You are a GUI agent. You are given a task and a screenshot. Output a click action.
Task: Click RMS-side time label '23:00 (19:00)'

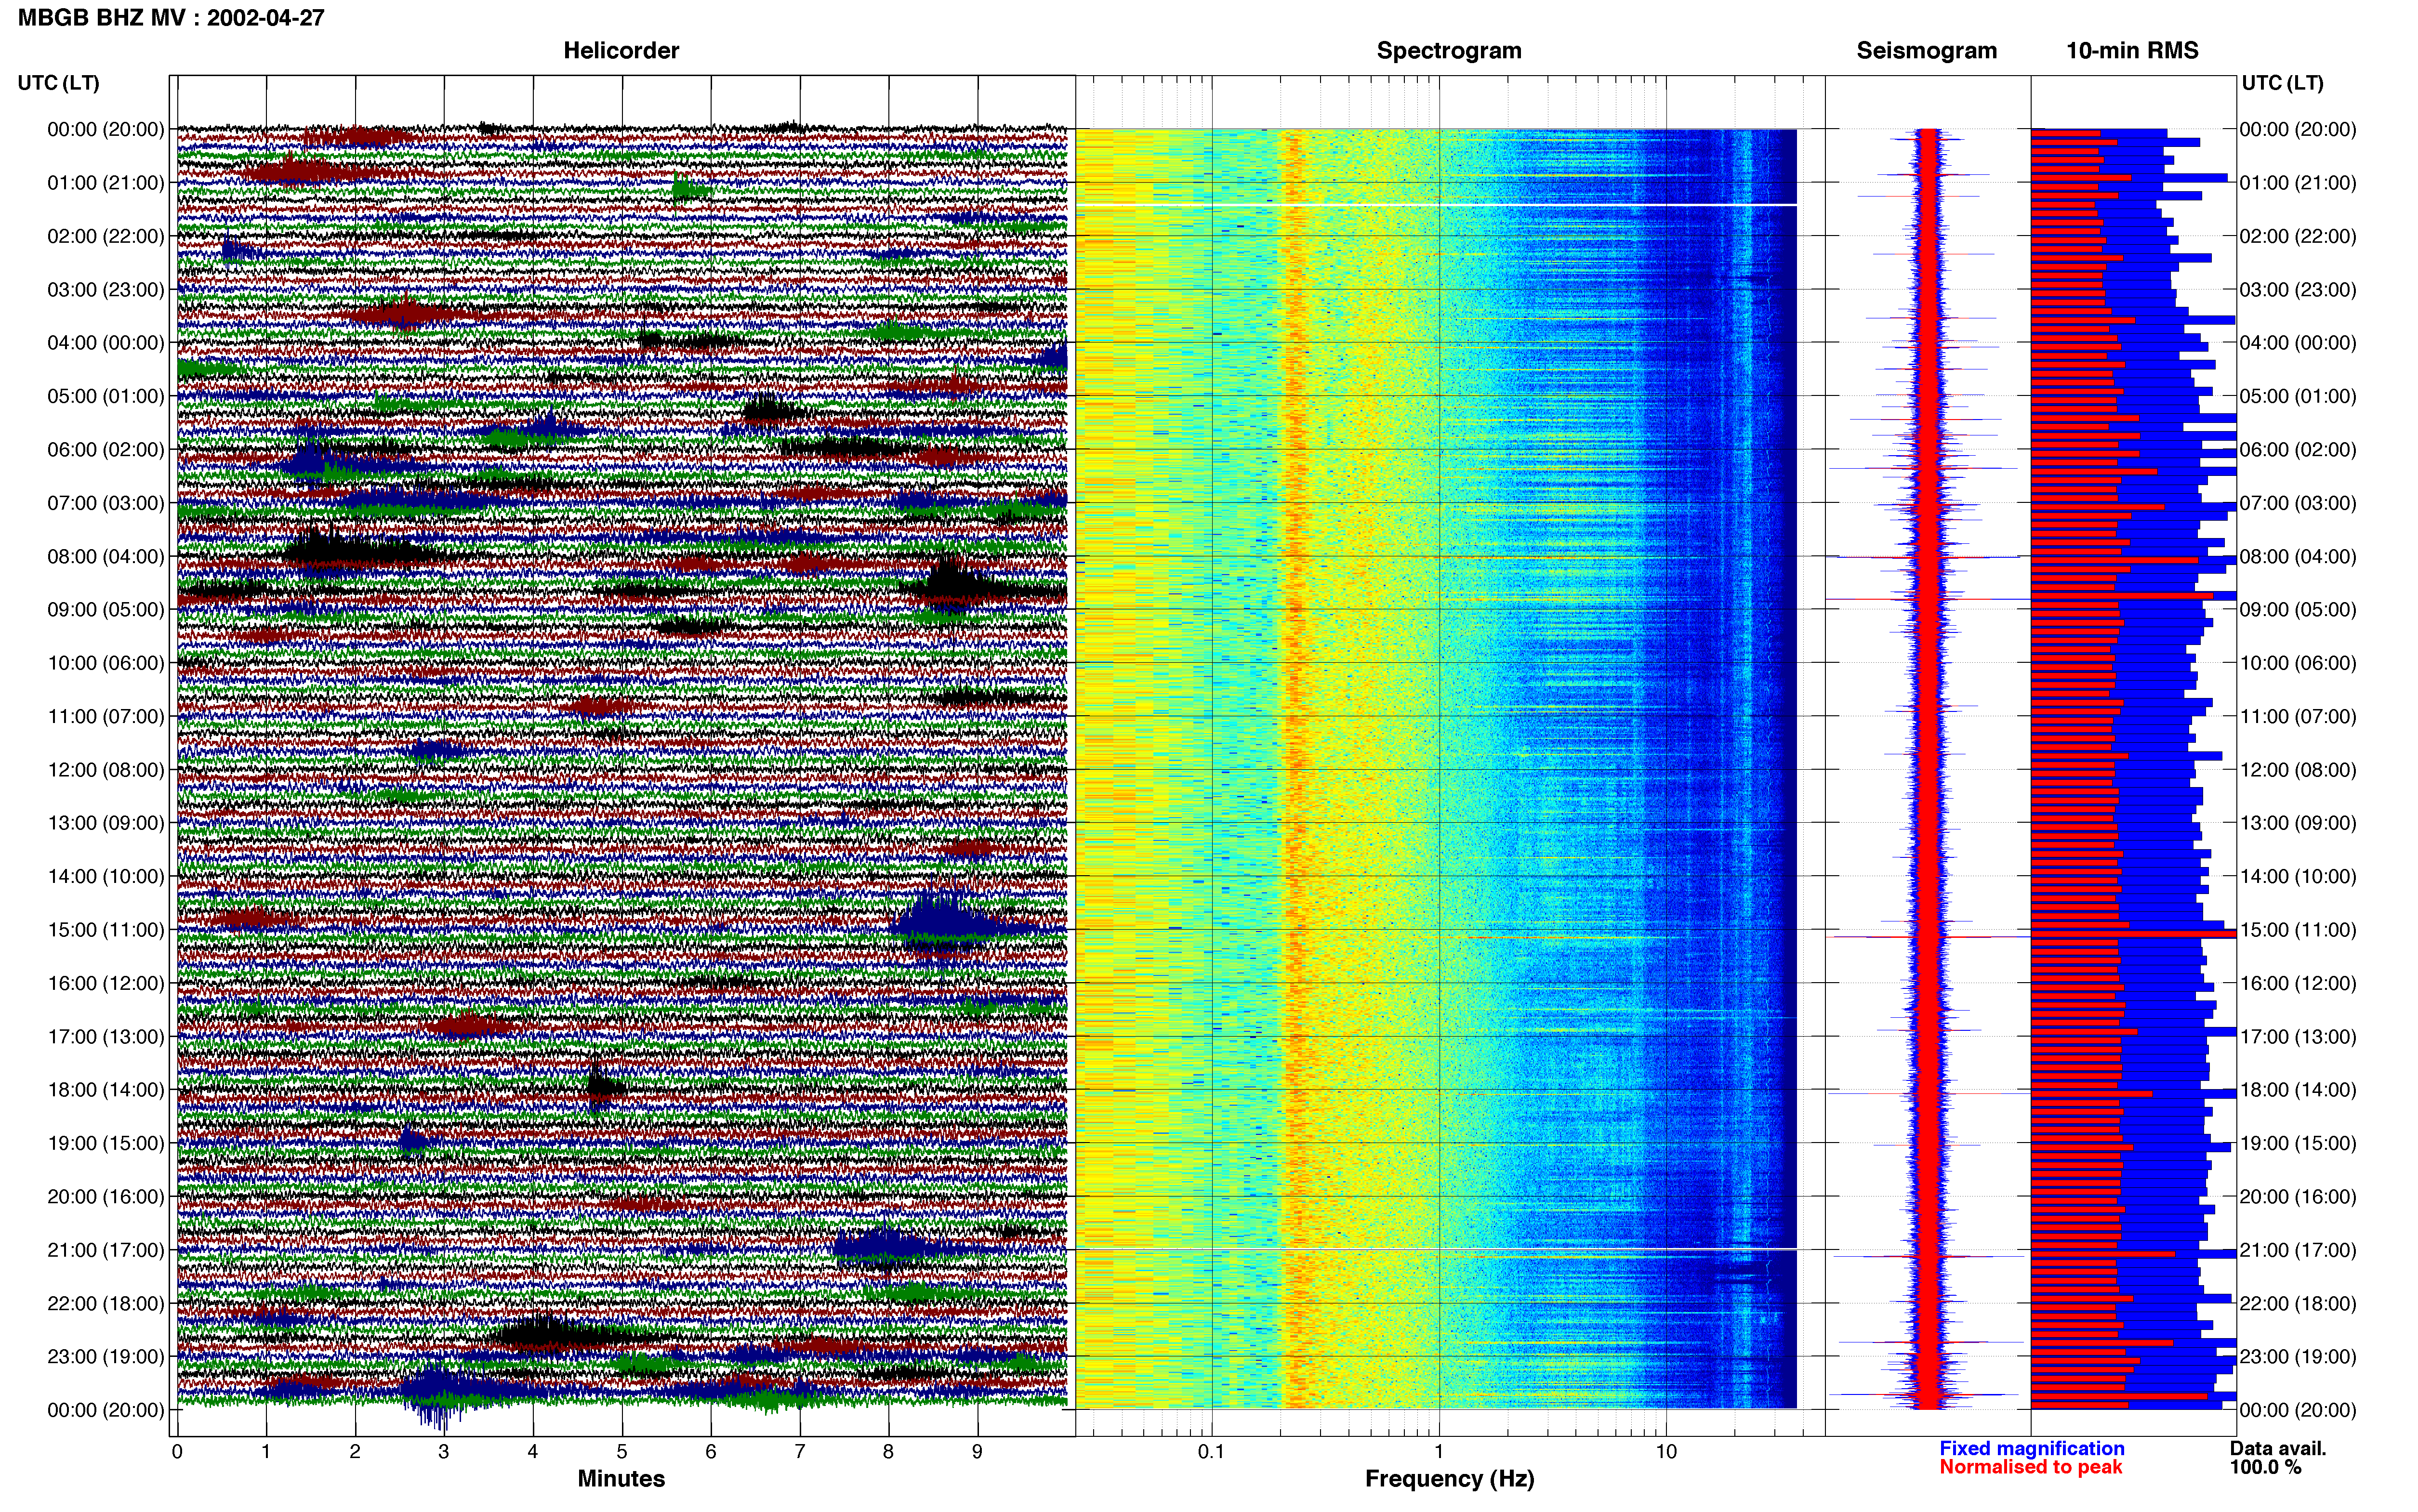point(2298,1357)
